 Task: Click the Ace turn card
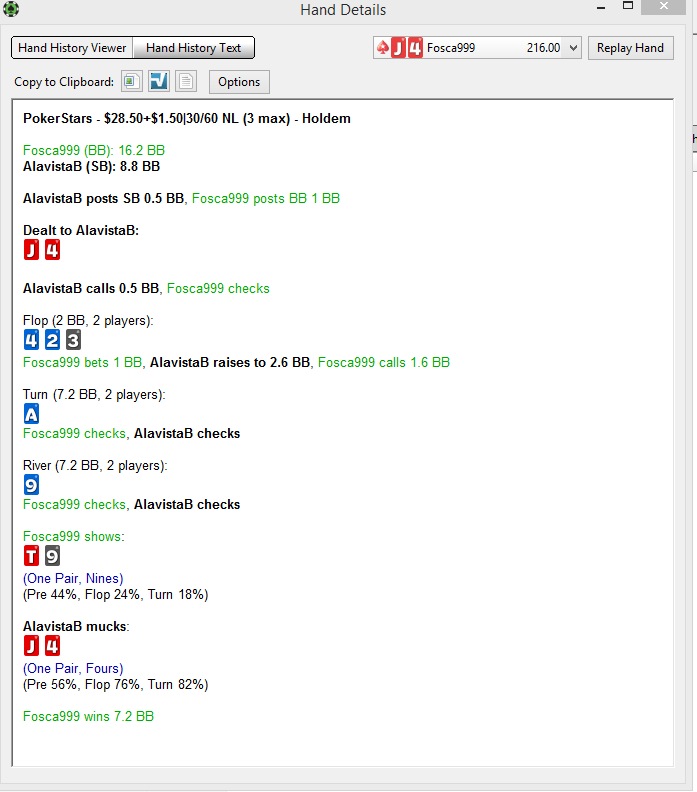[x=31, y=414]
